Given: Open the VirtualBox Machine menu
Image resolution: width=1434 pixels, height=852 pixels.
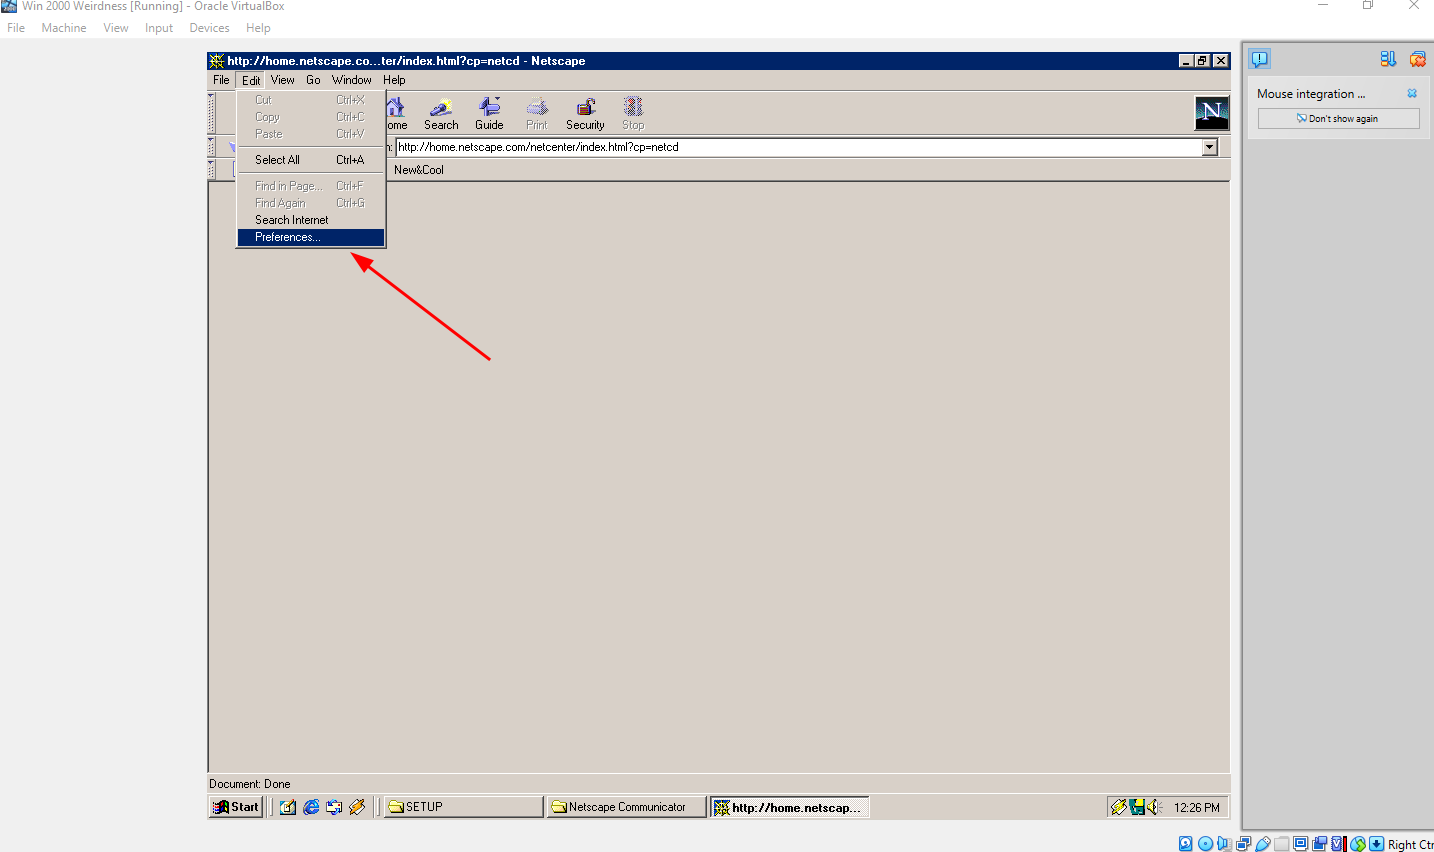Looking at the screenshot, I should (x=64, y=28).
